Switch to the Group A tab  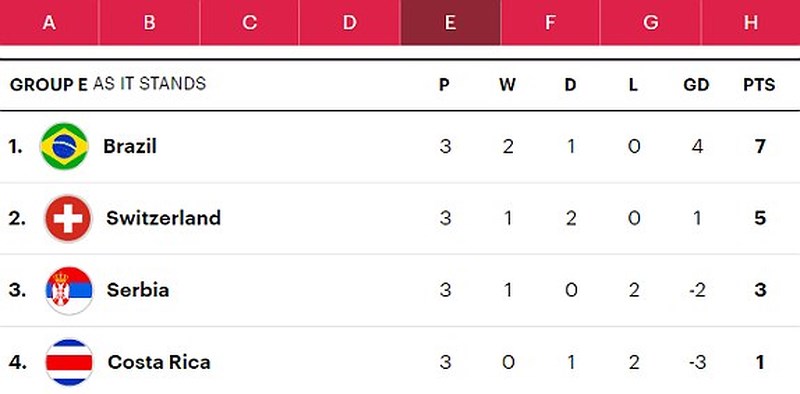(x=49, y=22)
